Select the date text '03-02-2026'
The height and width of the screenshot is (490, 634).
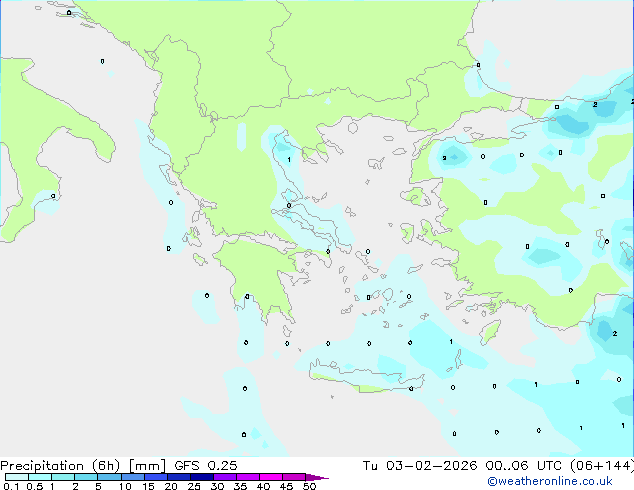click(x=431, y=466)
